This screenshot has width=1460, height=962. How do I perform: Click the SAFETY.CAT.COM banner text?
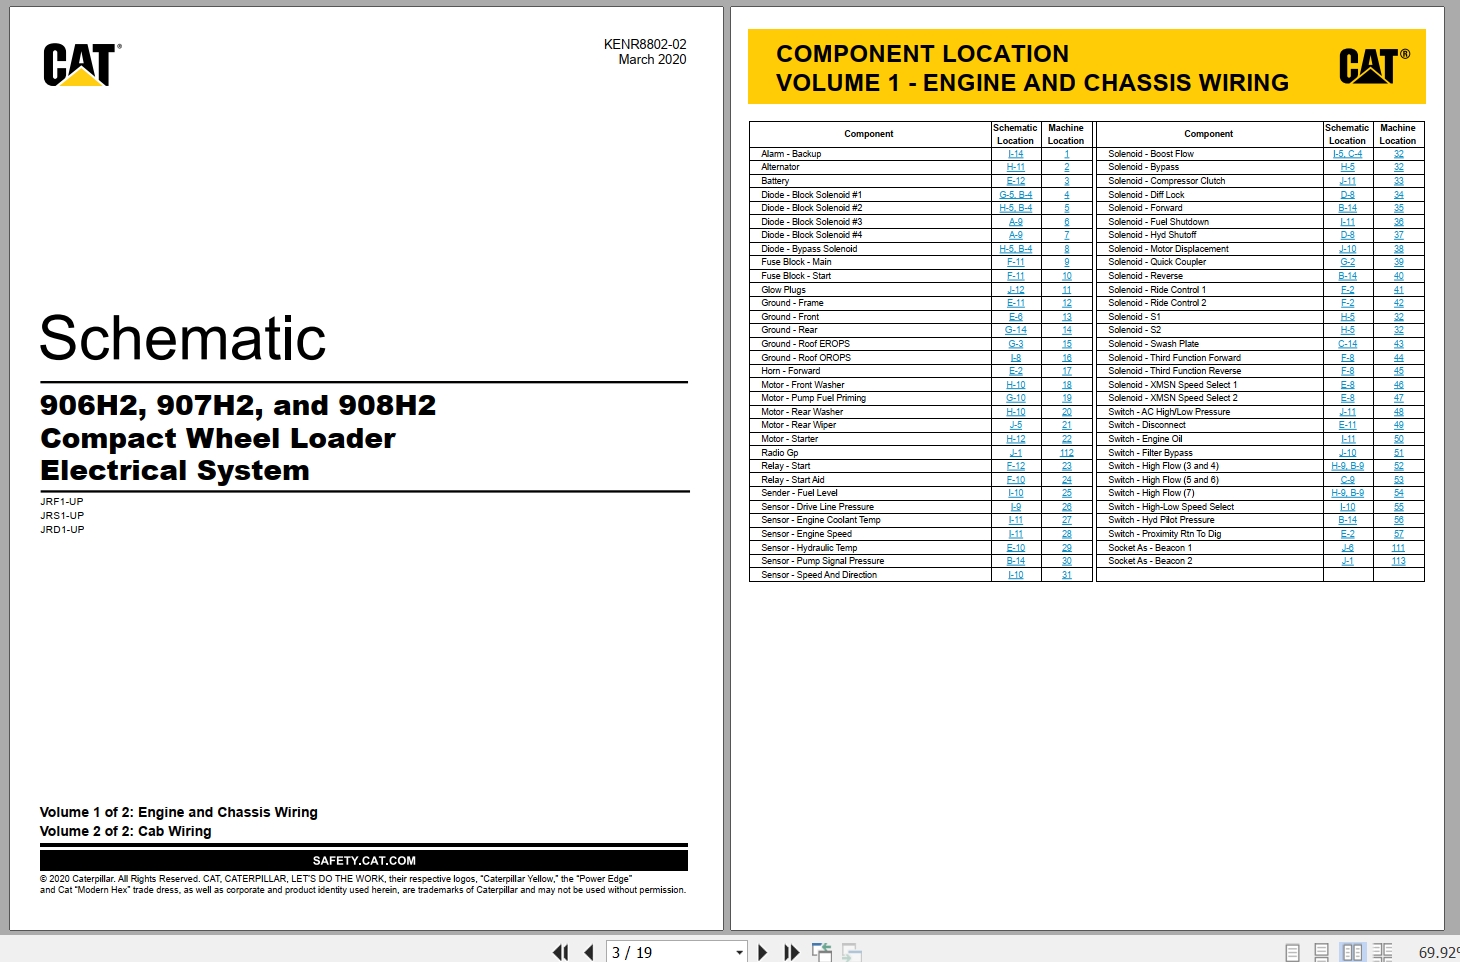(364, 861)
